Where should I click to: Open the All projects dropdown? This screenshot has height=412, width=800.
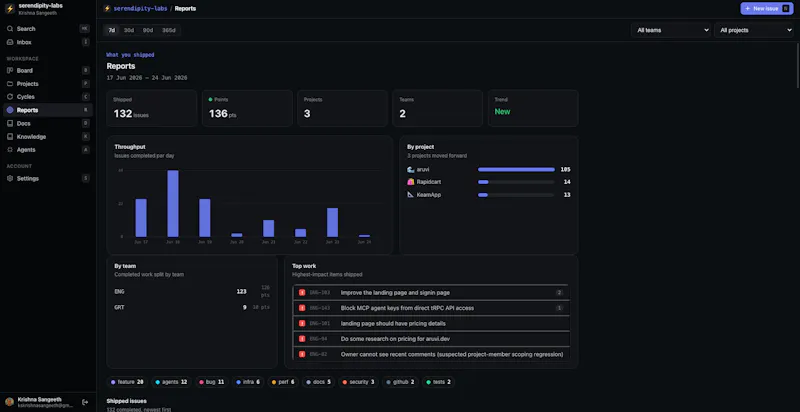tap(754, 30)
